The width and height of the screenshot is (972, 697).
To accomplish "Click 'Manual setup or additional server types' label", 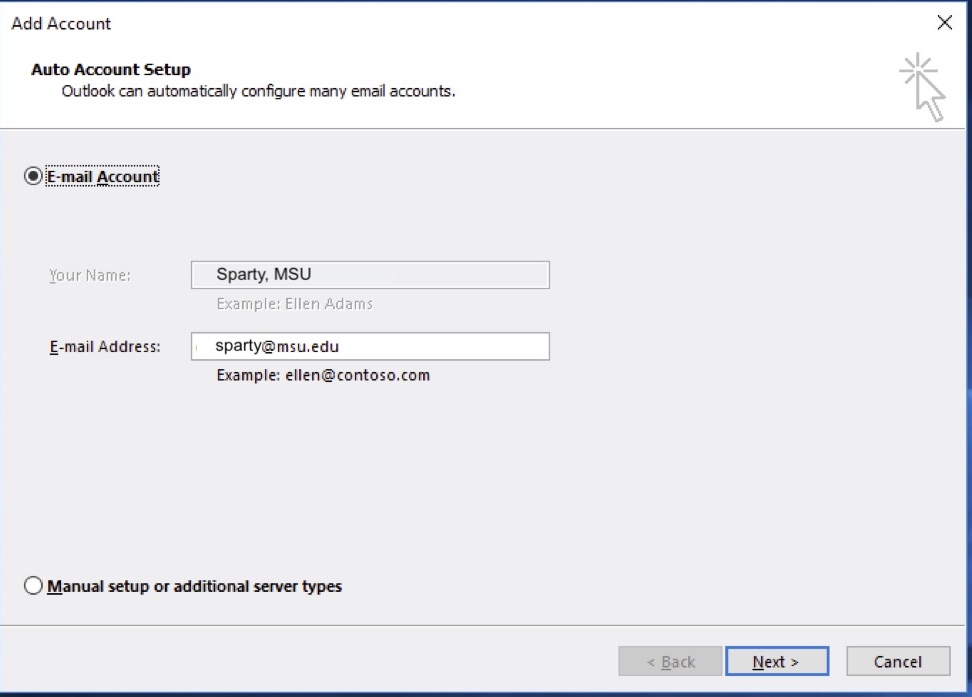I will point(195,587).
